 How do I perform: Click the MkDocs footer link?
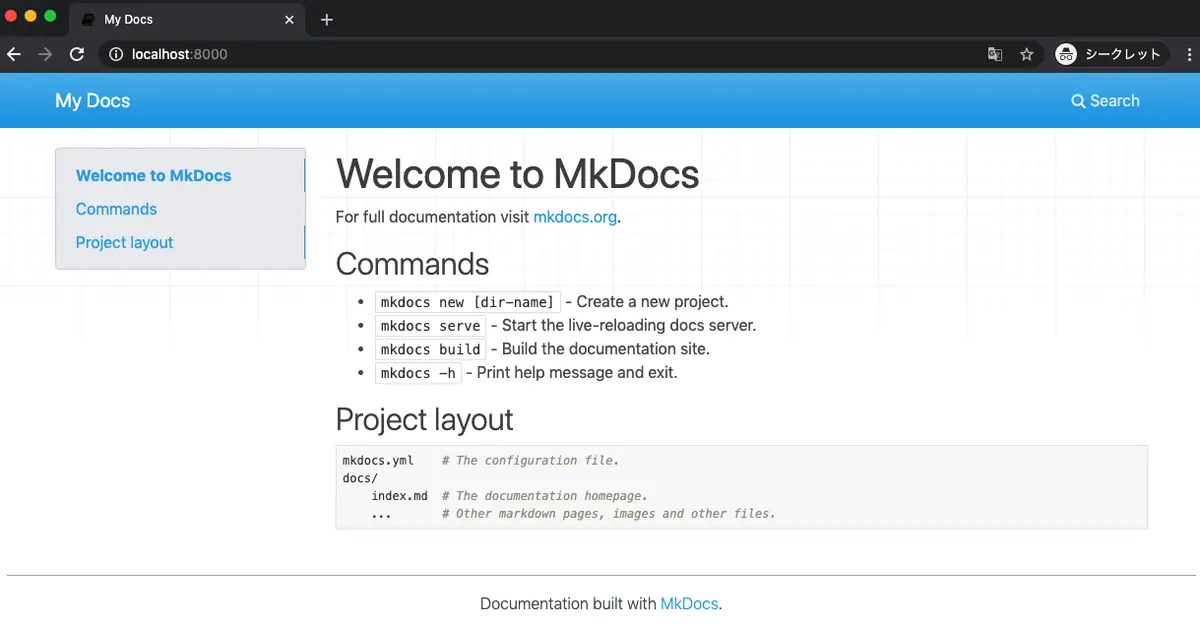(689, 604)
